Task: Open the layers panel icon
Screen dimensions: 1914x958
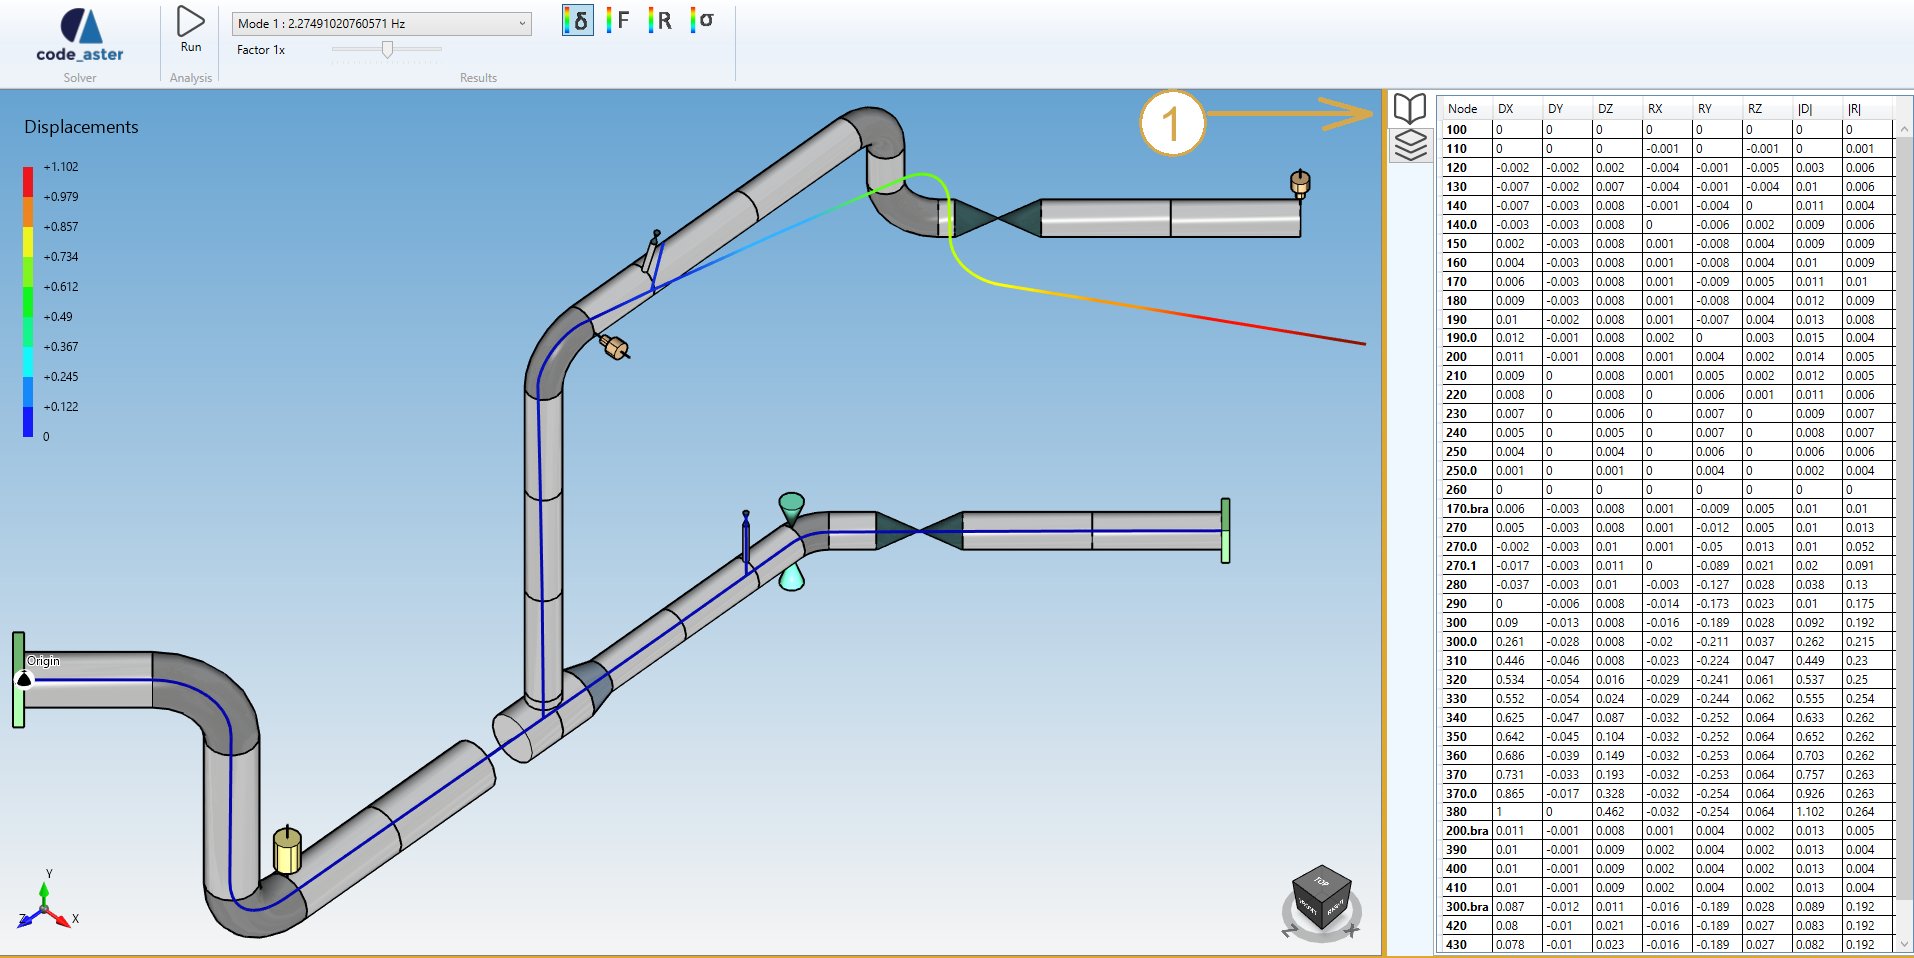Action: pos(1410,145)
